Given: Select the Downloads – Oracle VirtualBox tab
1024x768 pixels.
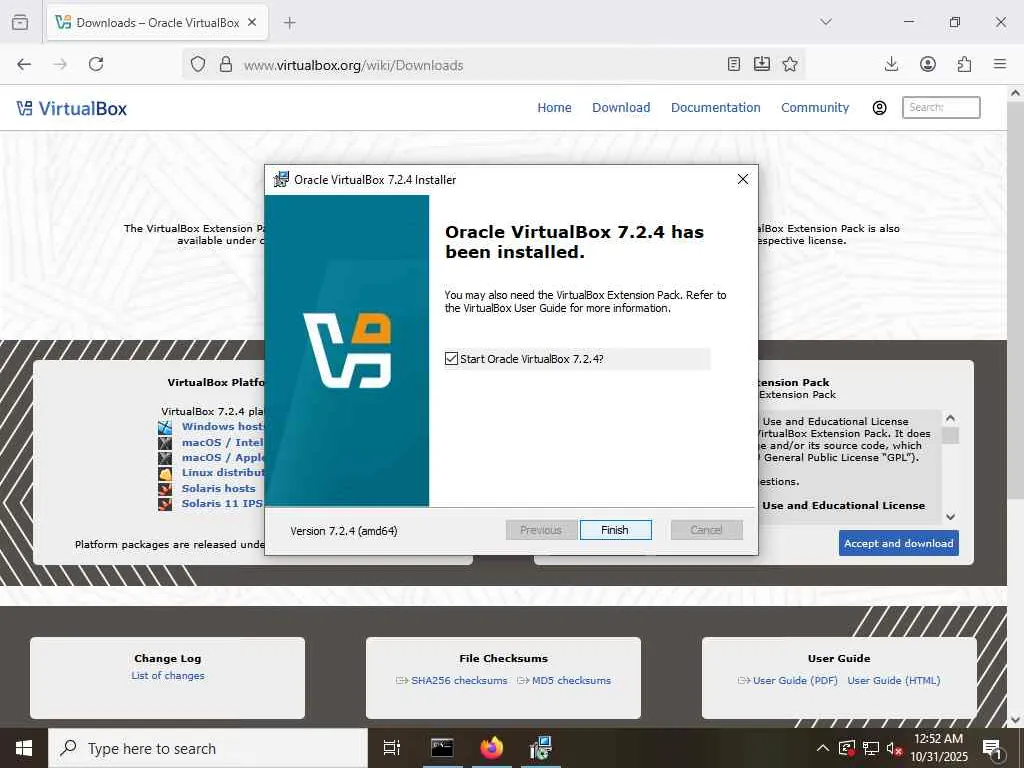Looking at the screenshot, I should (x=157, y=23).
